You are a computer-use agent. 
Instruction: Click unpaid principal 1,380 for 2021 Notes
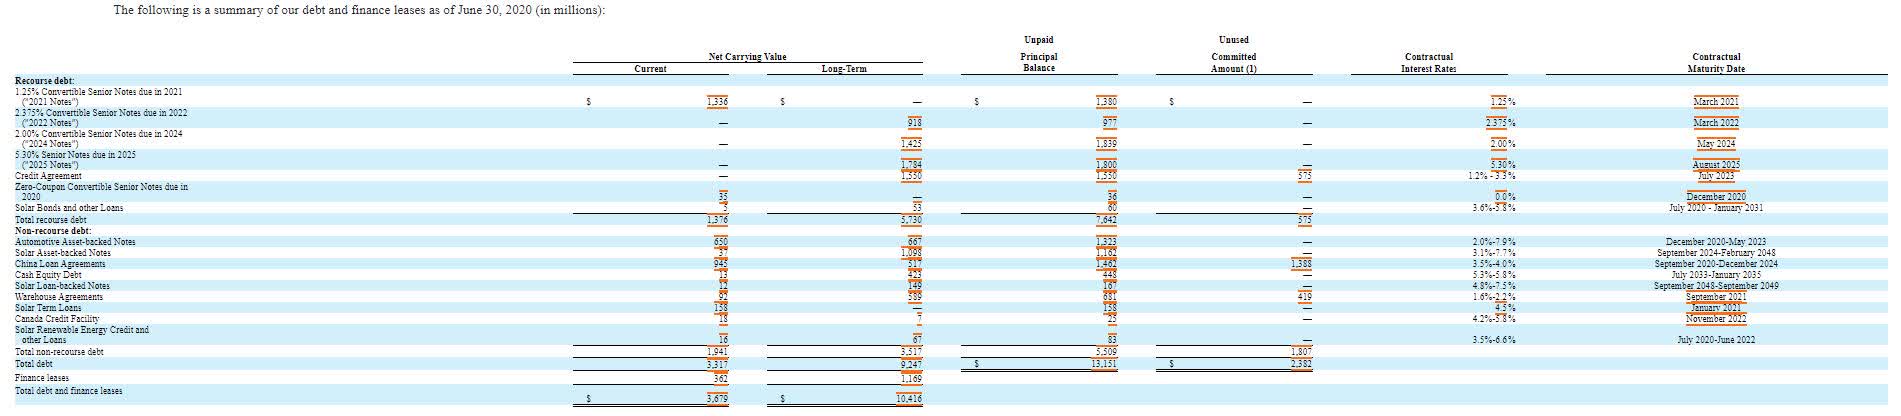(x=1106, y=102)
